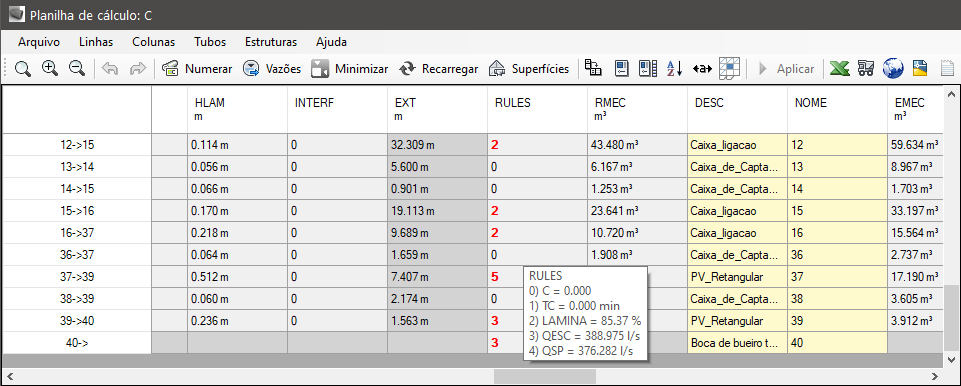Open the Arquivo menu
The image size is (961, 386).
(x=39, y=42)
